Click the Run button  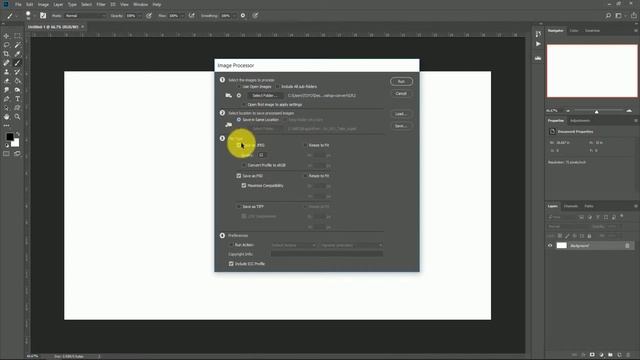401,82
